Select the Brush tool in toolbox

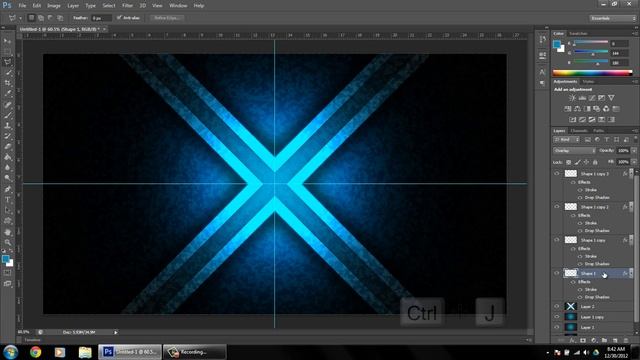[7, 115]
